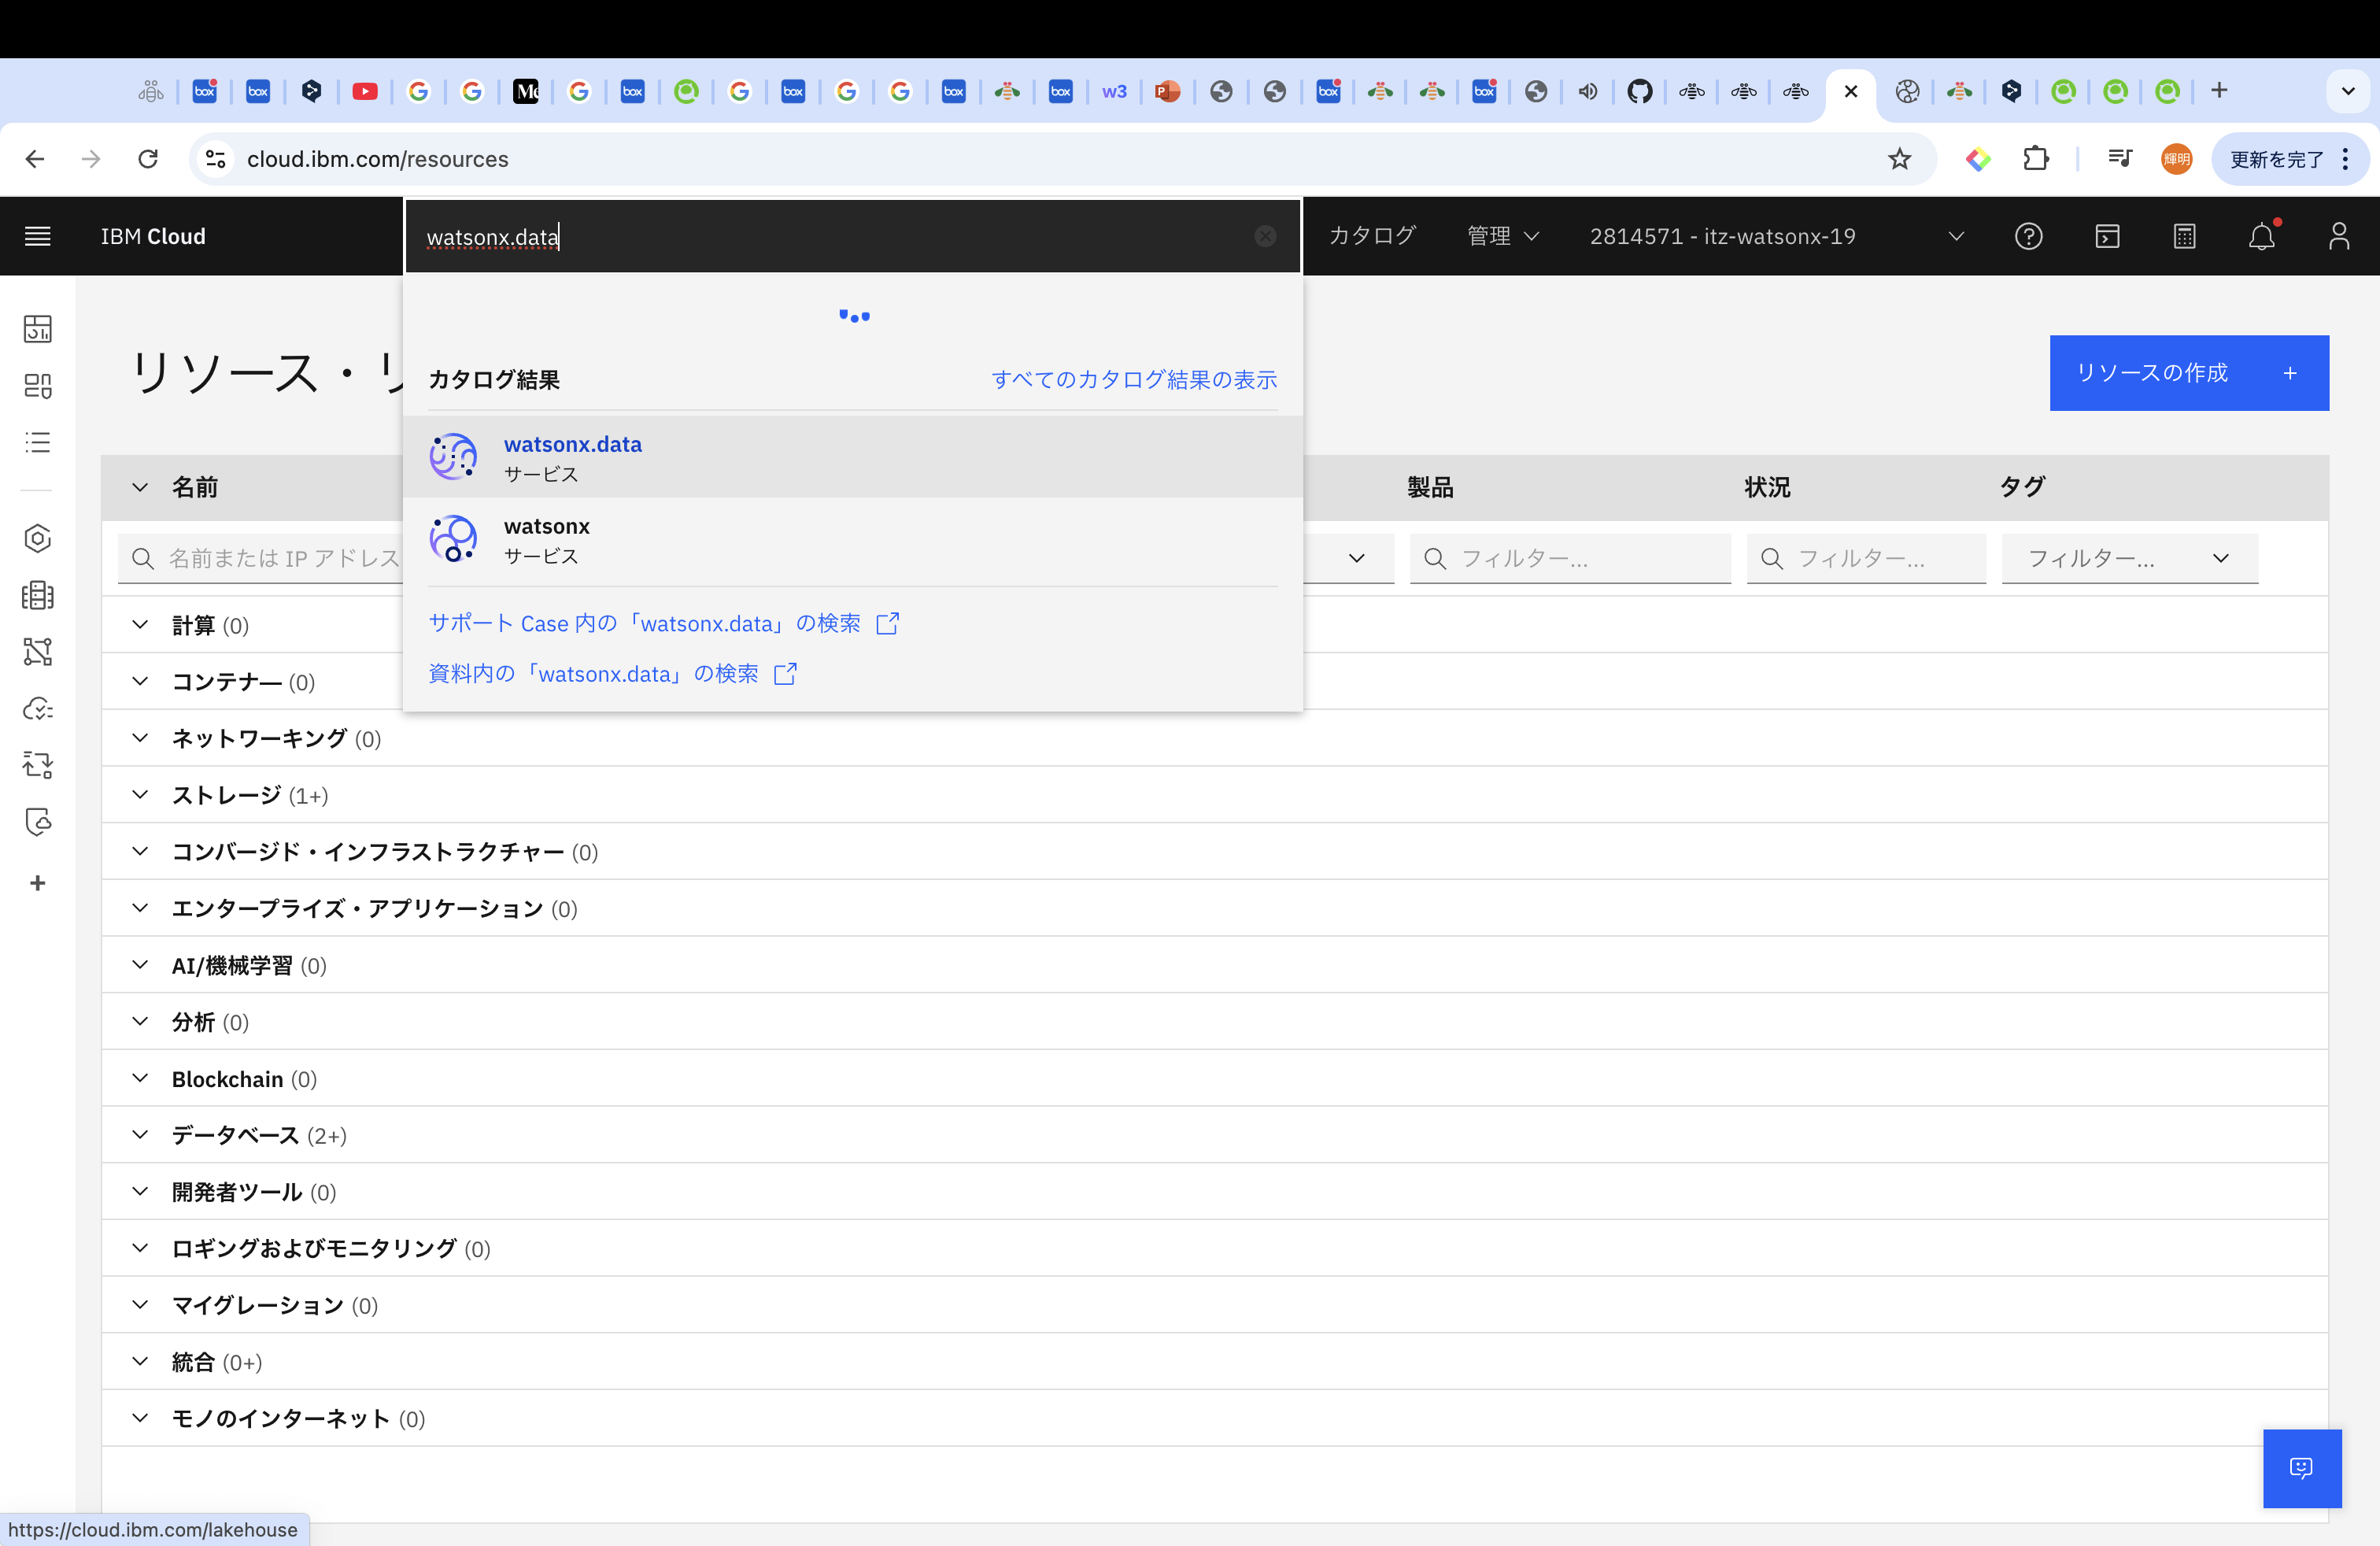Open the IBM Cloud hamburger navigation menu
Viewport: 2380px width, 1546px height.
37,236
